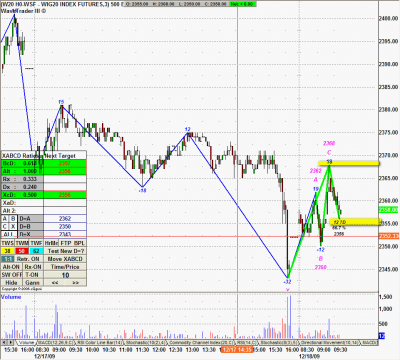Viewport: 400px width, 360px height.
Task: Toggle the Alt-ON switch
Action: (11, 267)
